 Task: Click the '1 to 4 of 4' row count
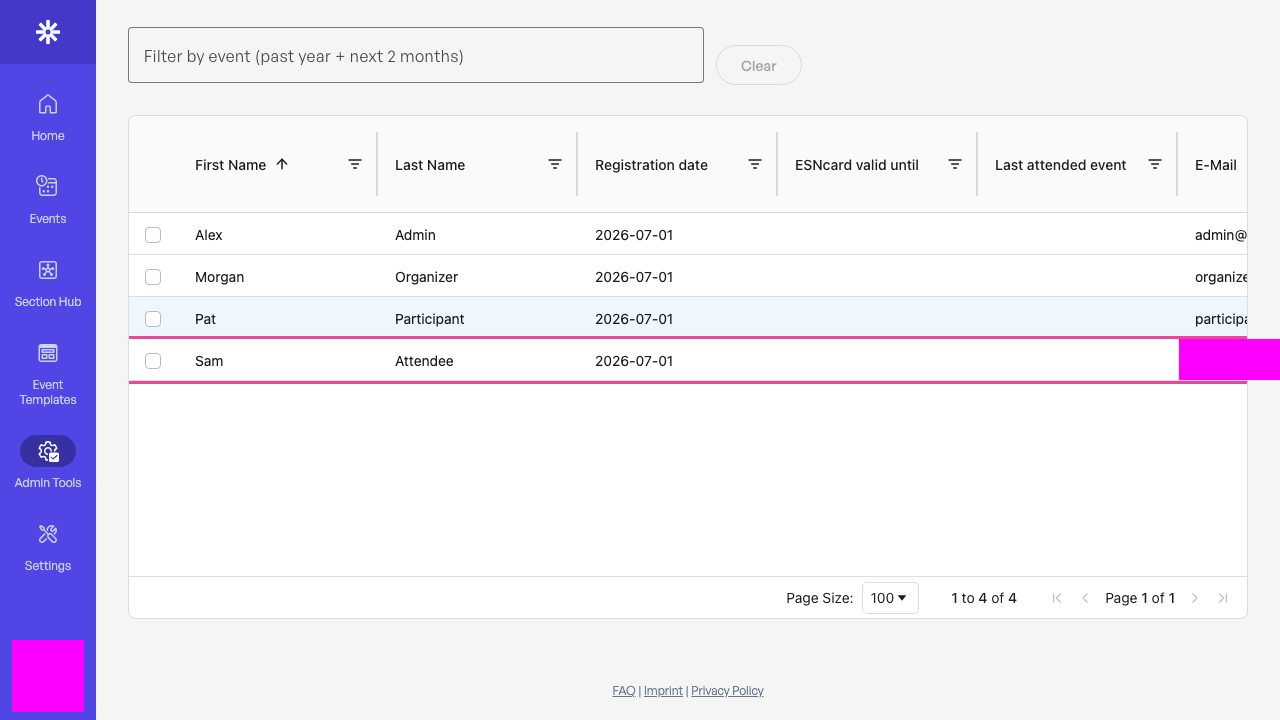(984, 598)
